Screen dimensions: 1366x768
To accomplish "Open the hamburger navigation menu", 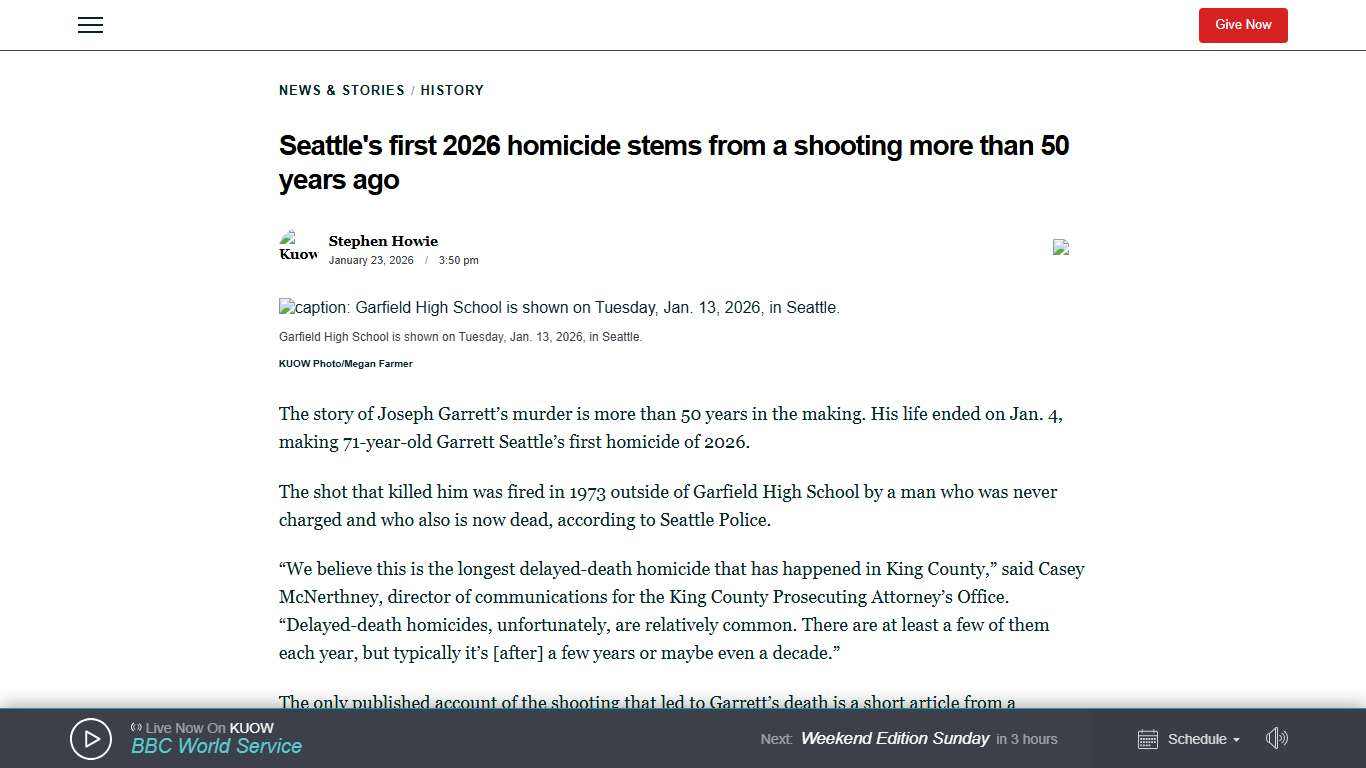I will (90, 25).
